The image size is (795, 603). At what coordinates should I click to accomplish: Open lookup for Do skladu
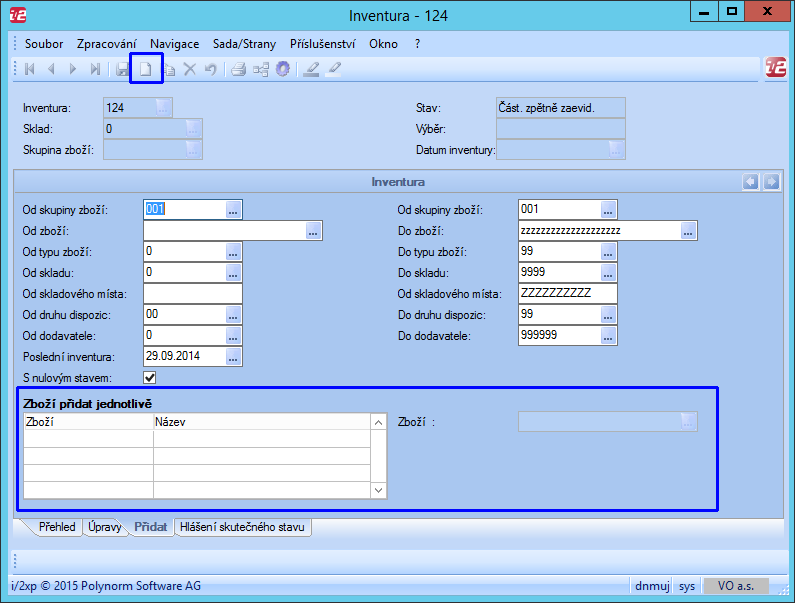pos(608,273)
